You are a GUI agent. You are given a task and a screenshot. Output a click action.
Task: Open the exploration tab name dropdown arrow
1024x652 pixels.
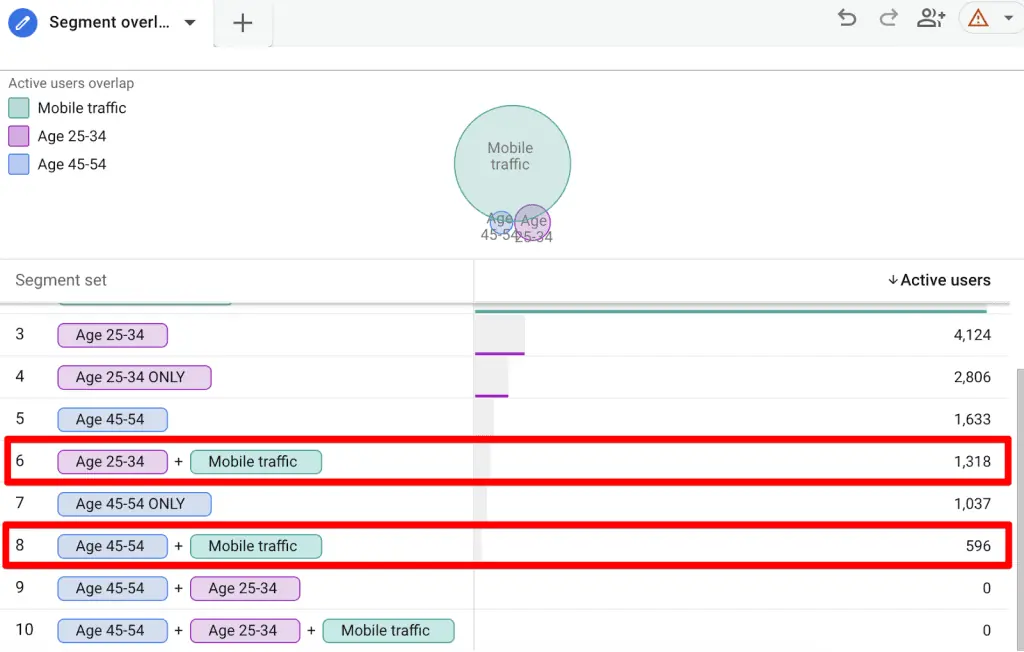tap(189, 22)
